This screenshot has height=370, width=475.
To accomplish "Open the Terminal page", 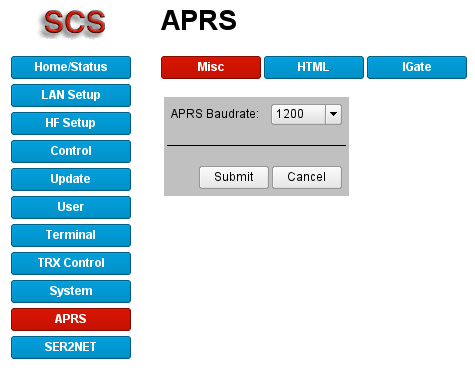I will click(71, 235).
